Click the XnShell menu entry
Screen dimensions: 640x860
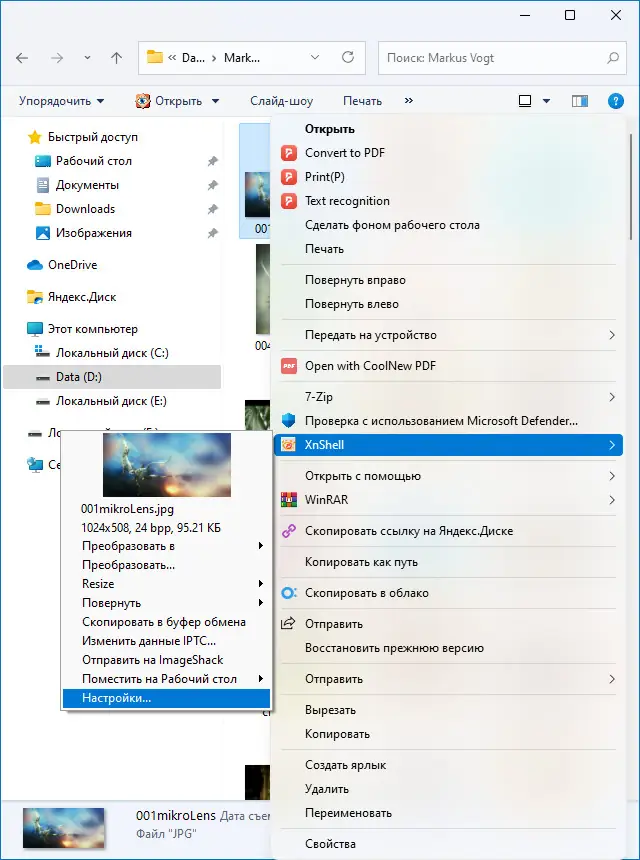coord(449,445)
